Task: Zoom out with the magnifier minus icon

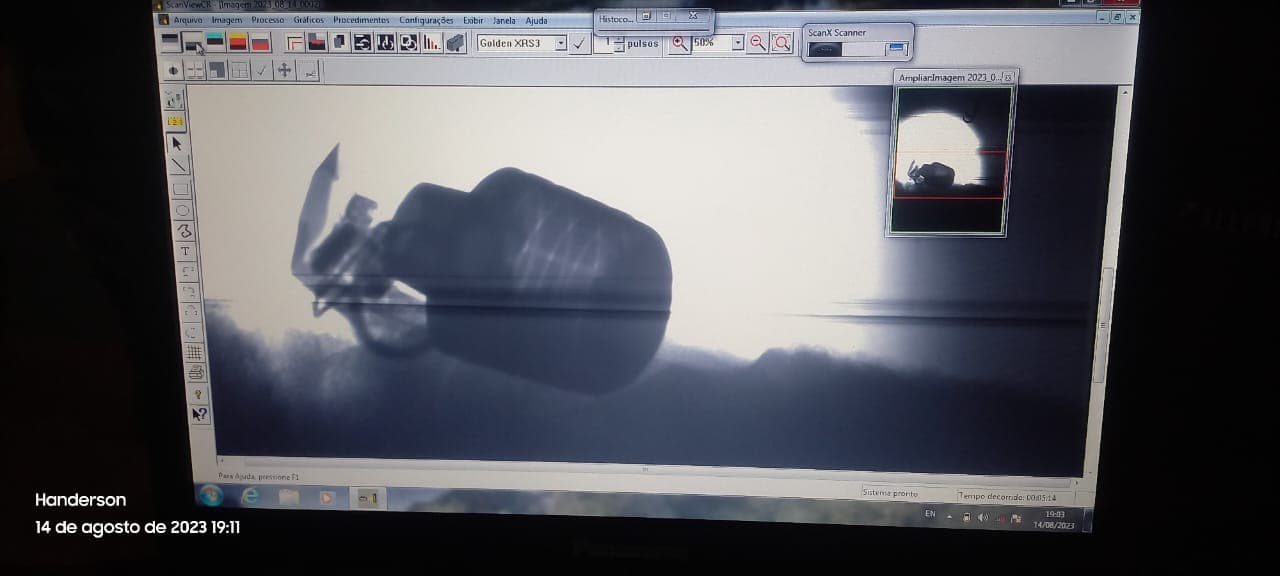Action: [x=758, y=43]
